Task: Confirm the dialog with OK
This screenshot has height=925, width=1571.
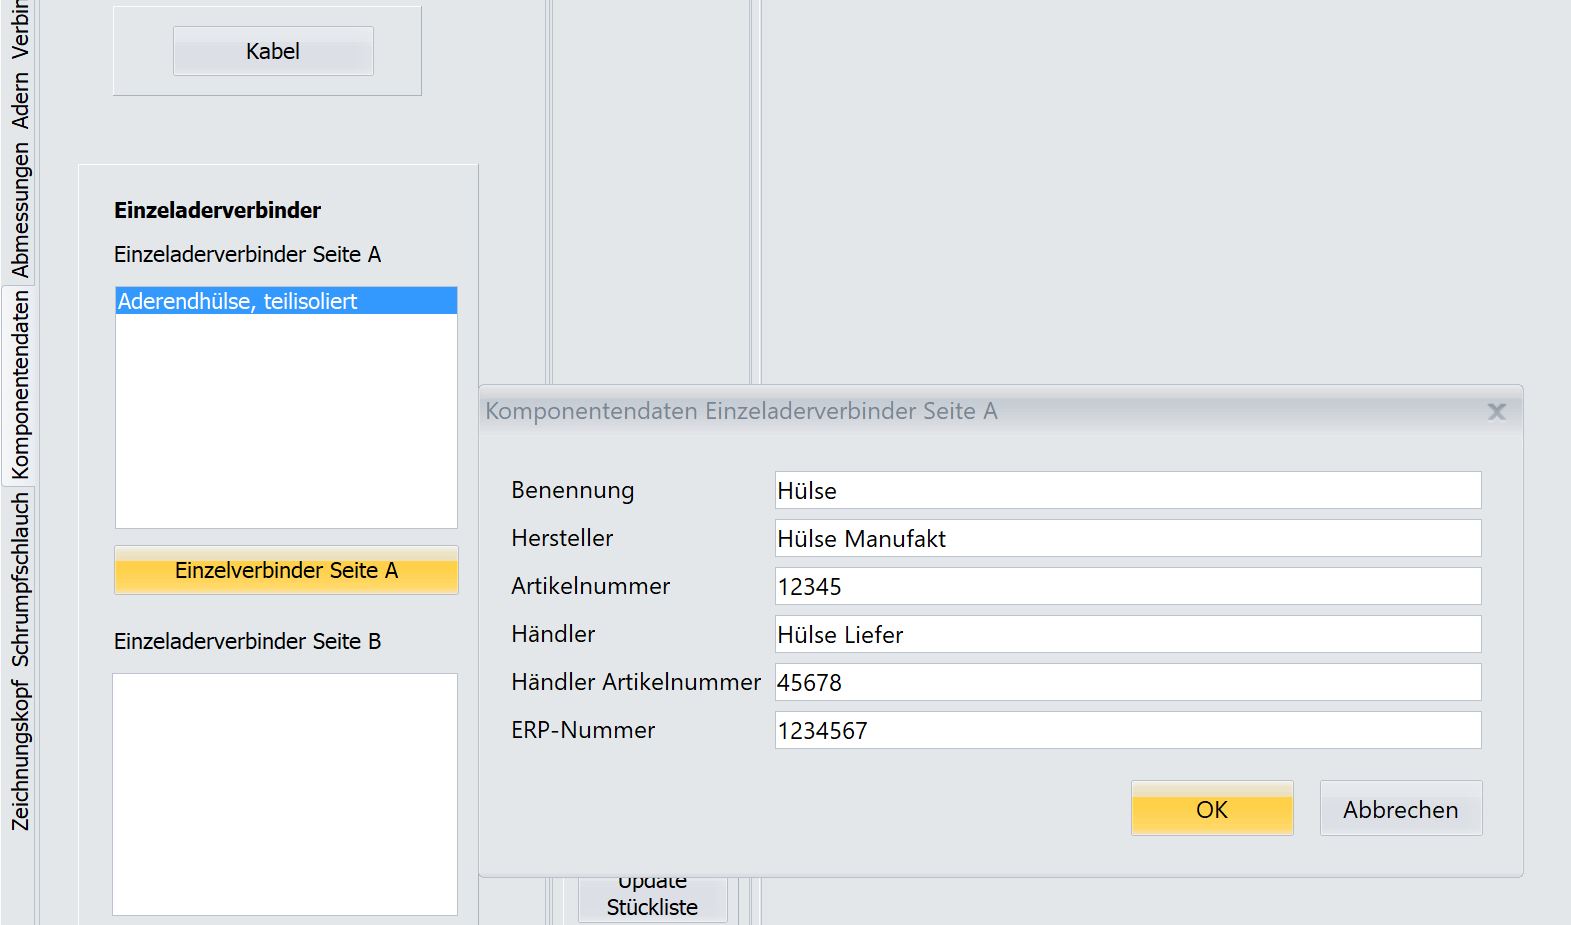Action: 1212,809
